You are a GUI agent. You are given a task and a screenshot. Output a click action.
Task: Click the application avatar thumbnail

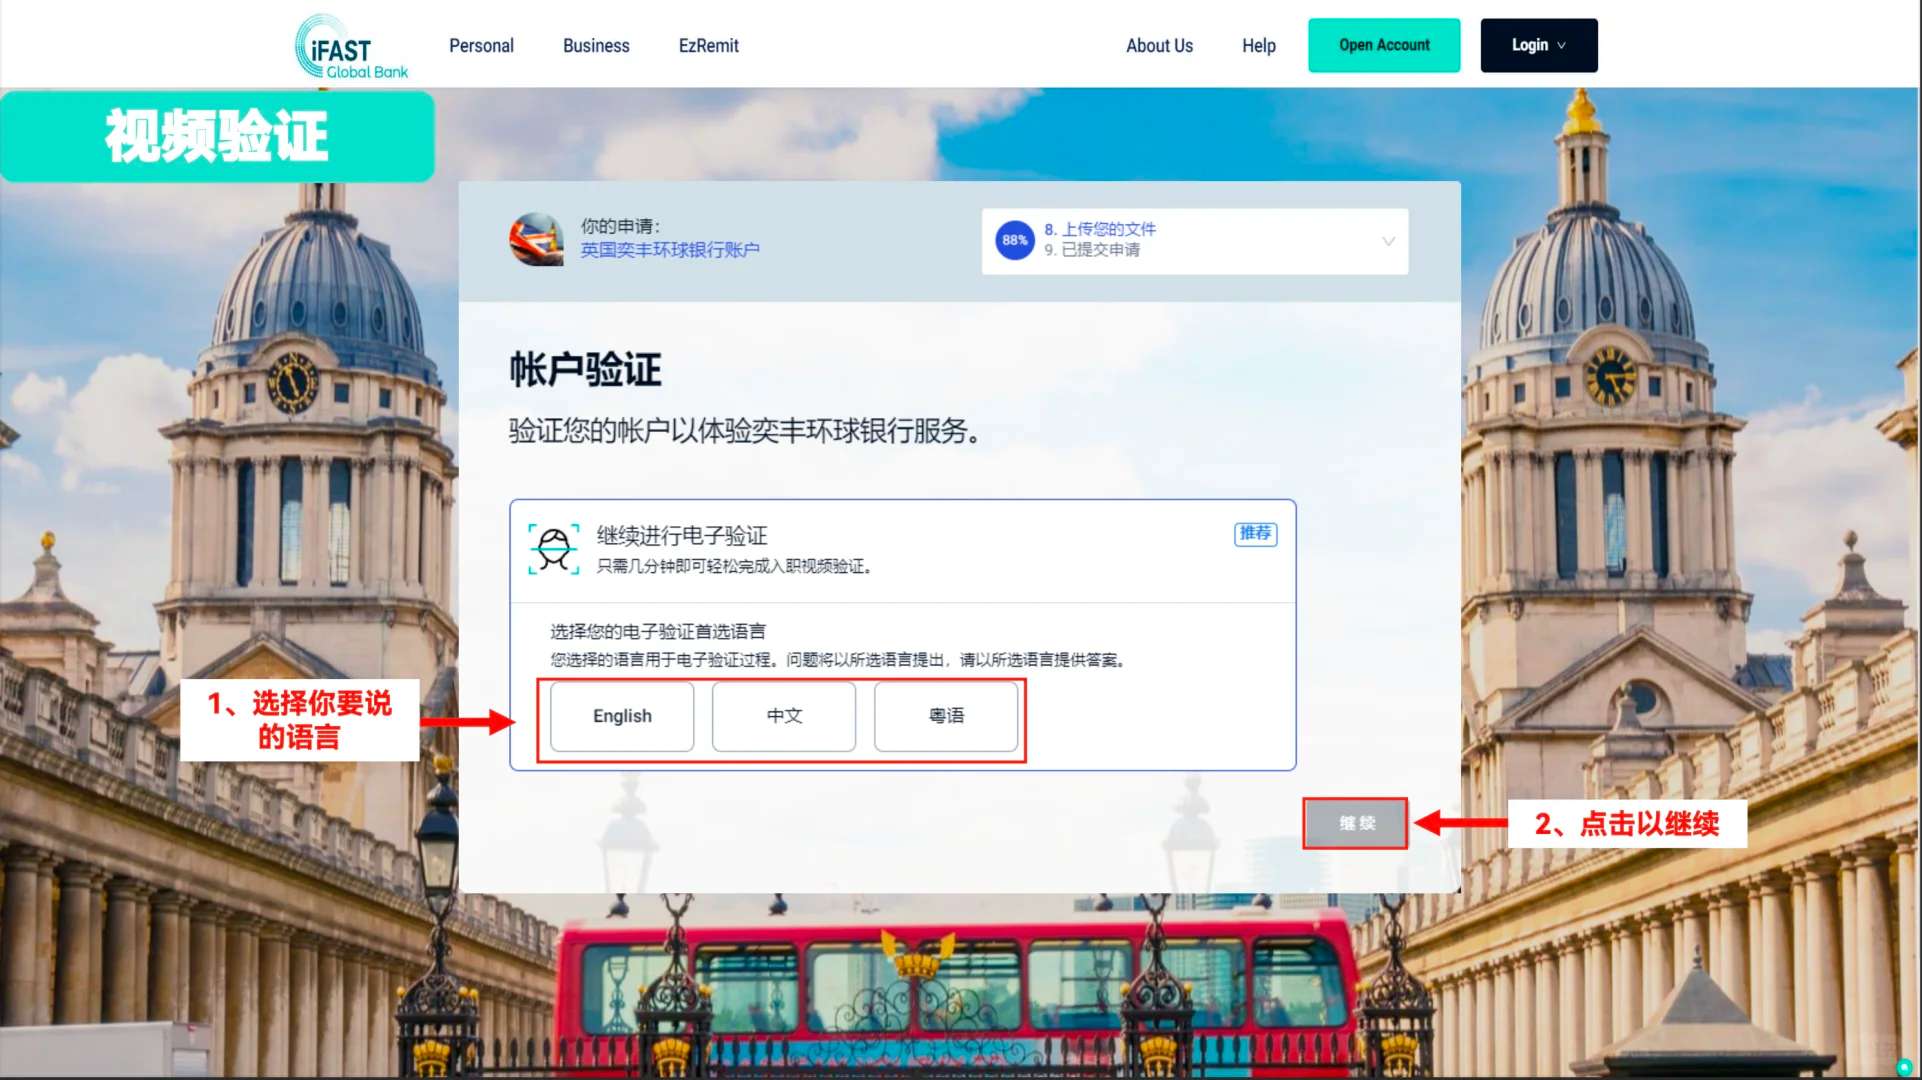click(537, 240)
